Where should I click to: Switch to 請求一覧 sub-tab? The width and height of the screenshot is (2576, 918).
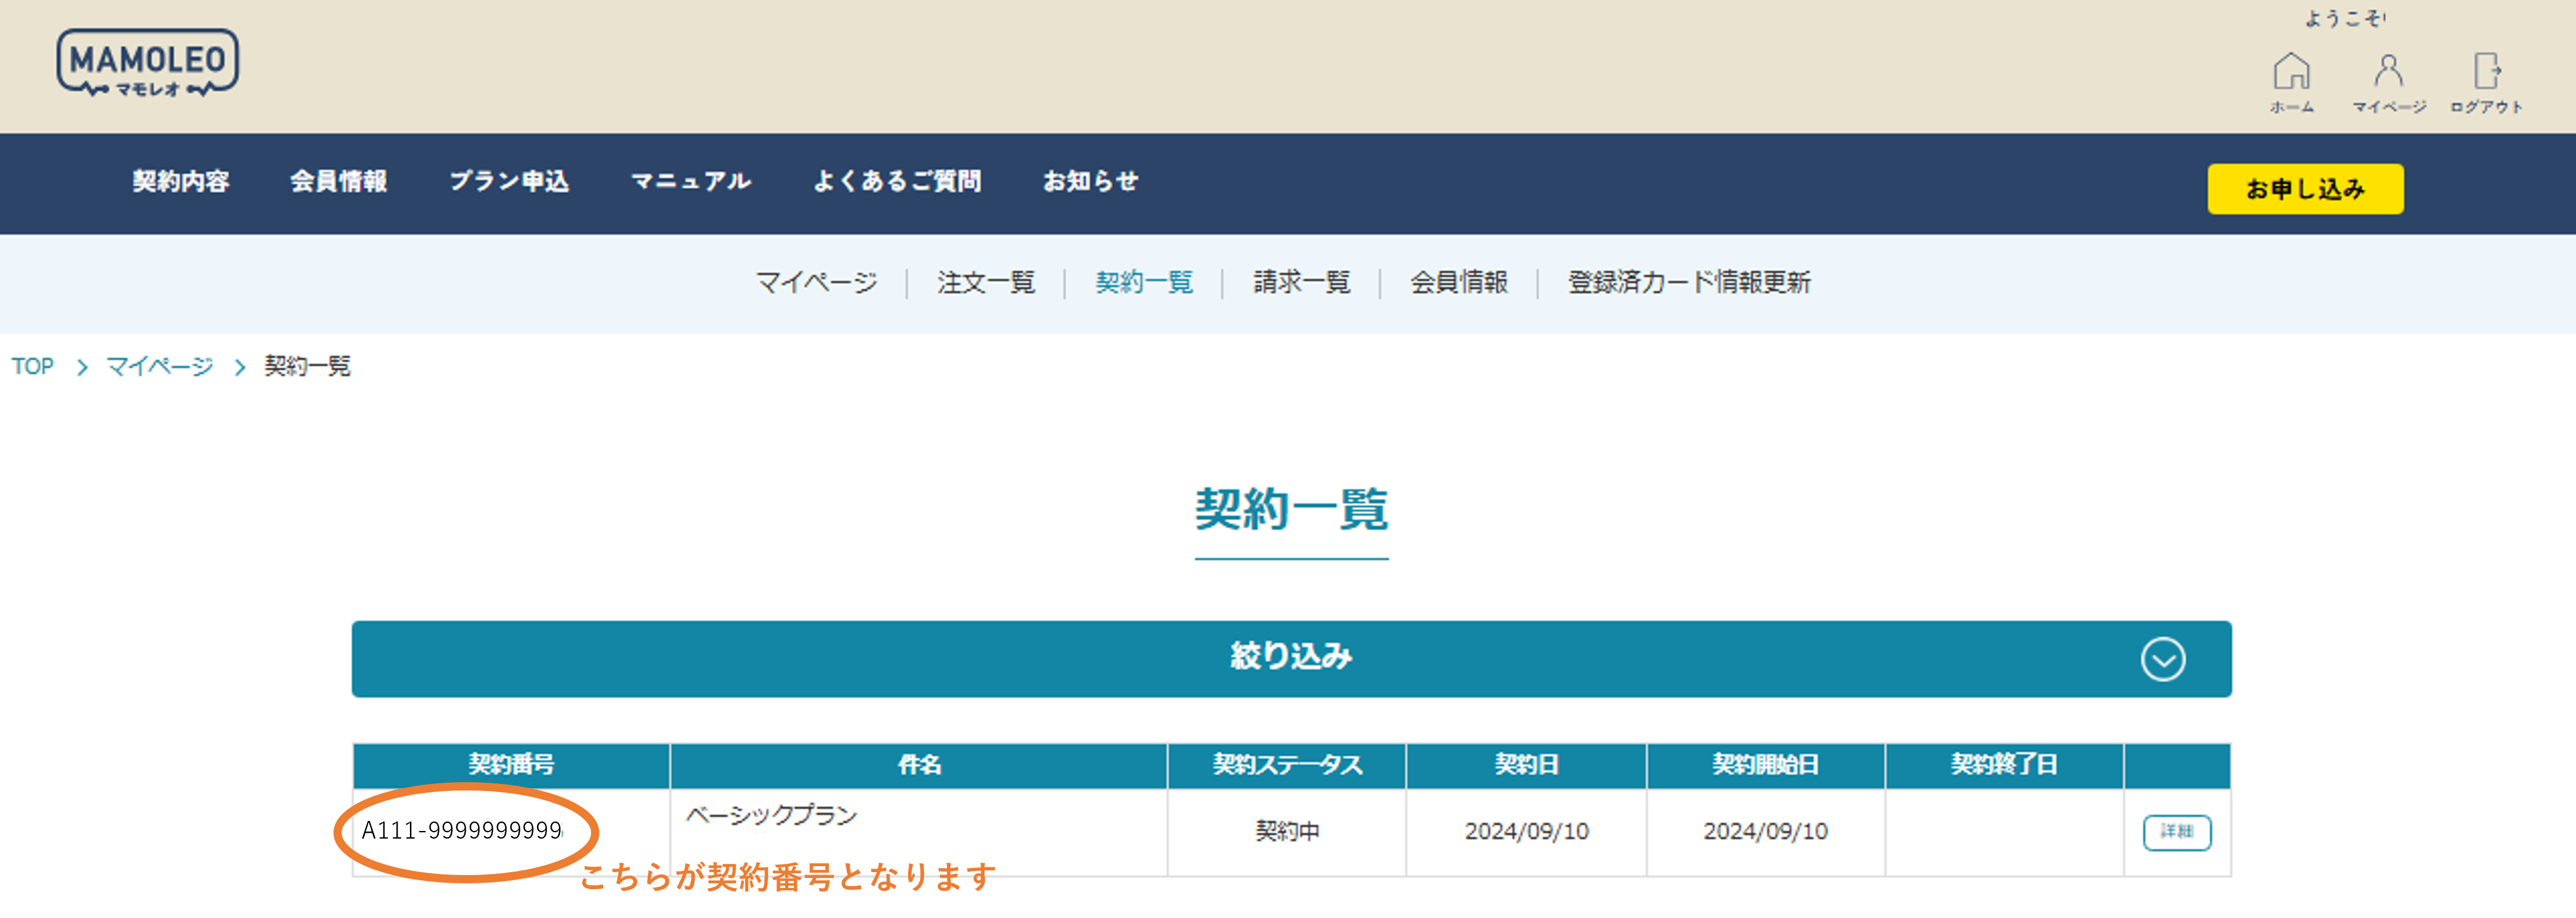click(1301, 283)
